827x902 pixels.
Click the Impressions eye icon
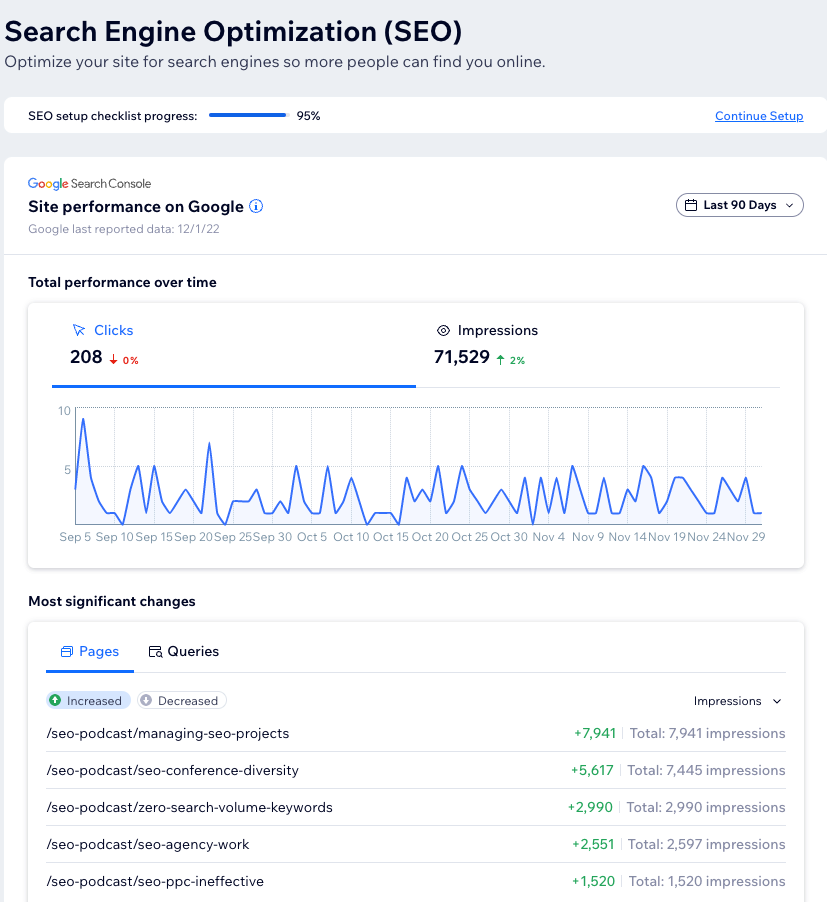tap(443, 330)
